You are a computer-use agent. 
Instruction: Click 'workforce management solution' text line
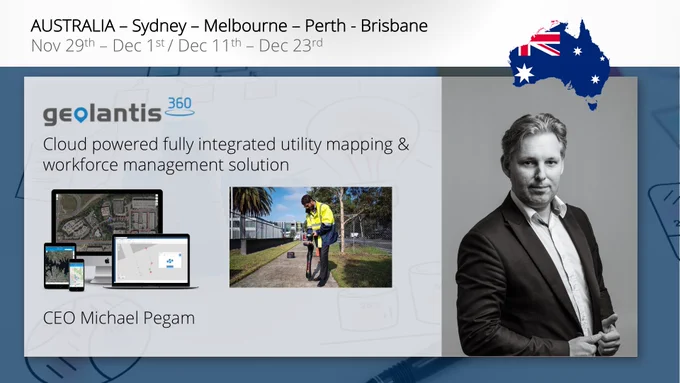click(166, 165)
